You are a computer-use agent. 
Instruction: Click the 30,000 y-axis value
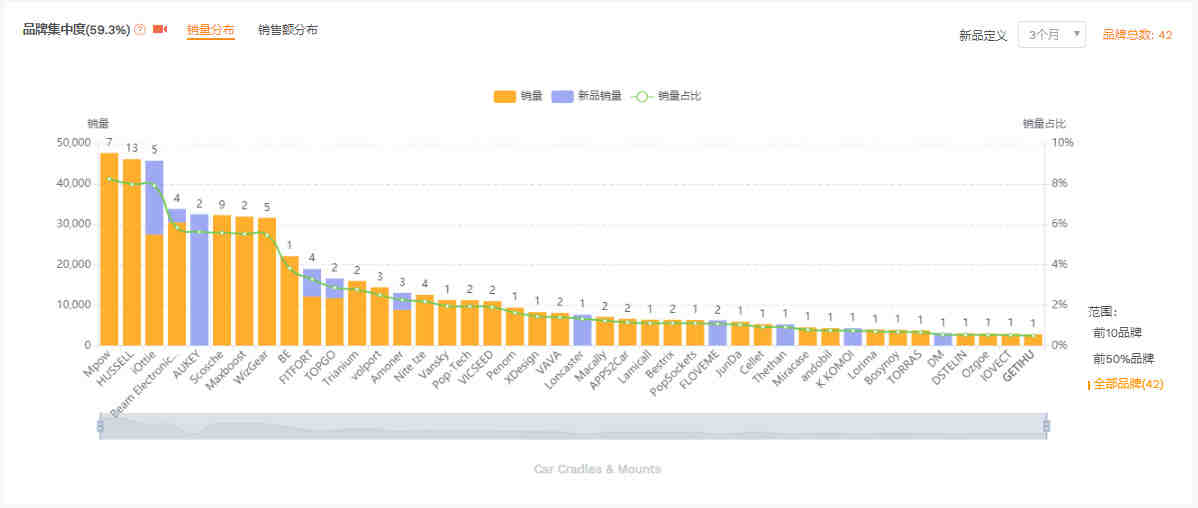click(x=74, y=224)
